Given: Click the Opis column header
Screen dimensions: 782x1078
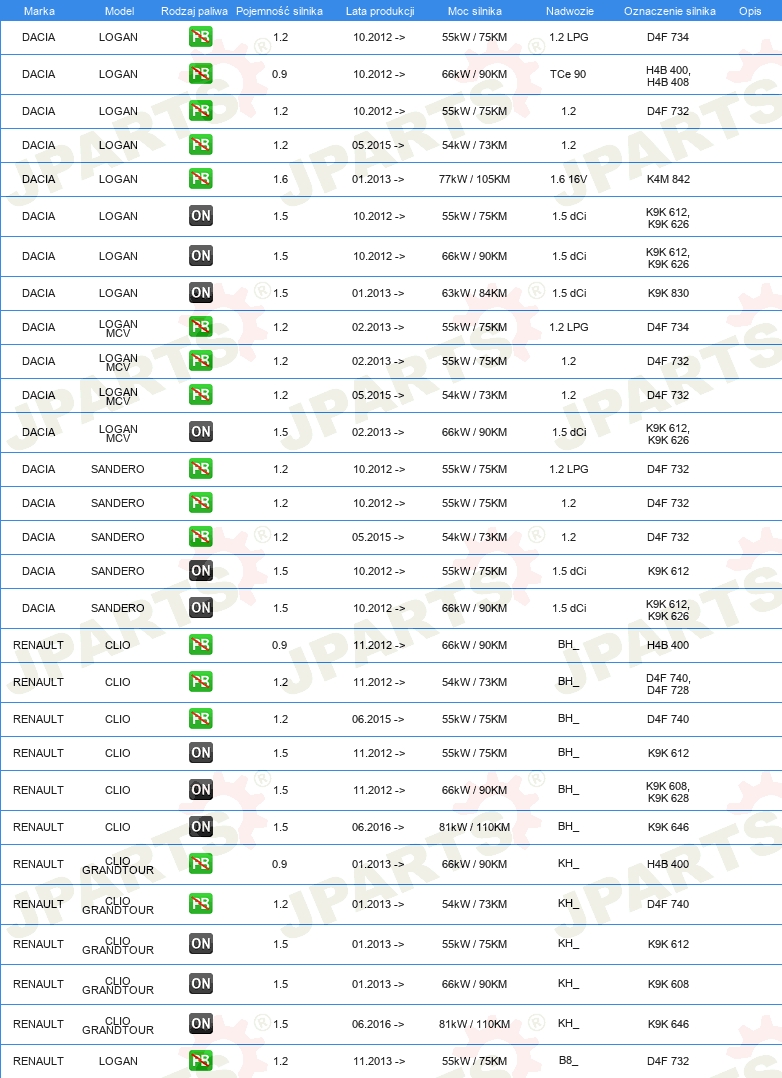Looking at the screenshot, I should [x=750, y=11].
